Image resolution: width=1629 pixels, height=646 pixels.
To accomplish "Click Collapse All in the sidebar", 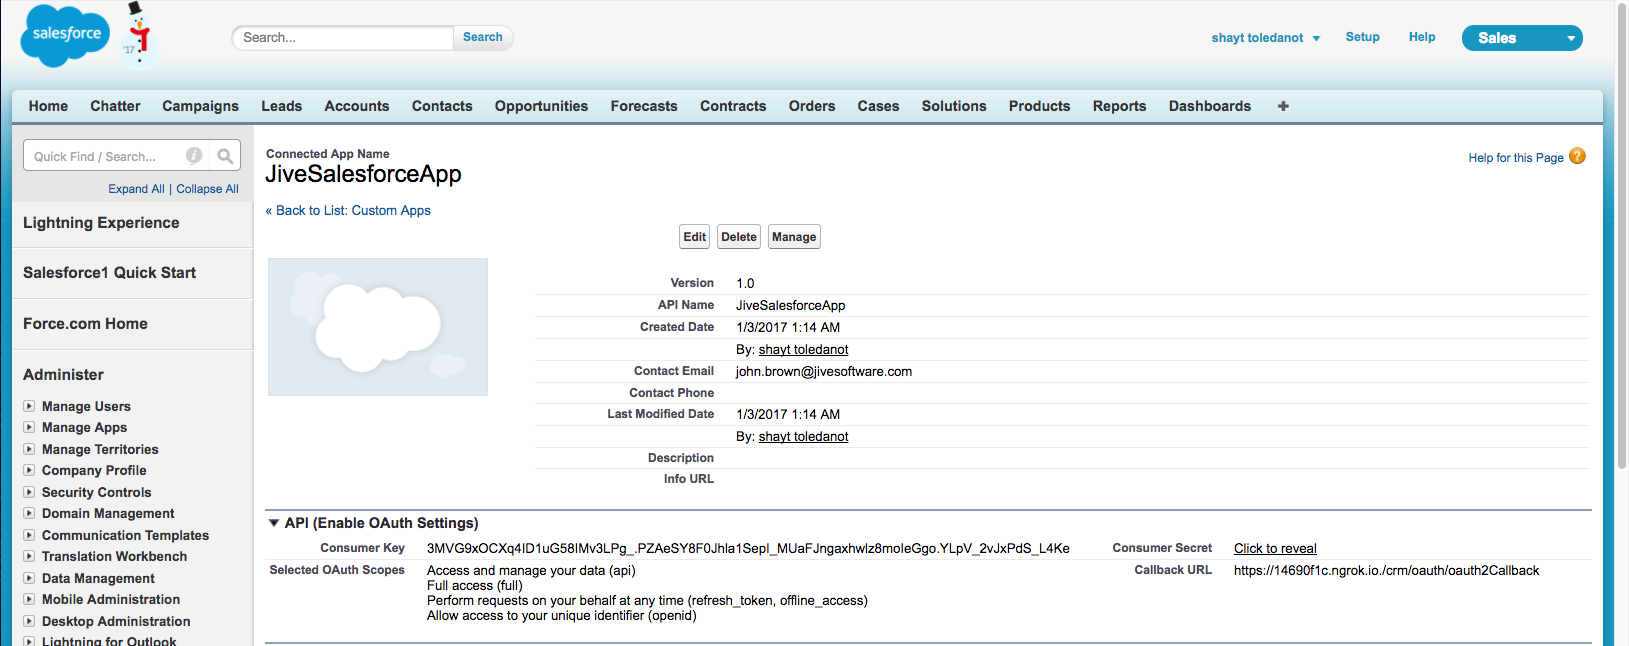I will coord(207,189).
